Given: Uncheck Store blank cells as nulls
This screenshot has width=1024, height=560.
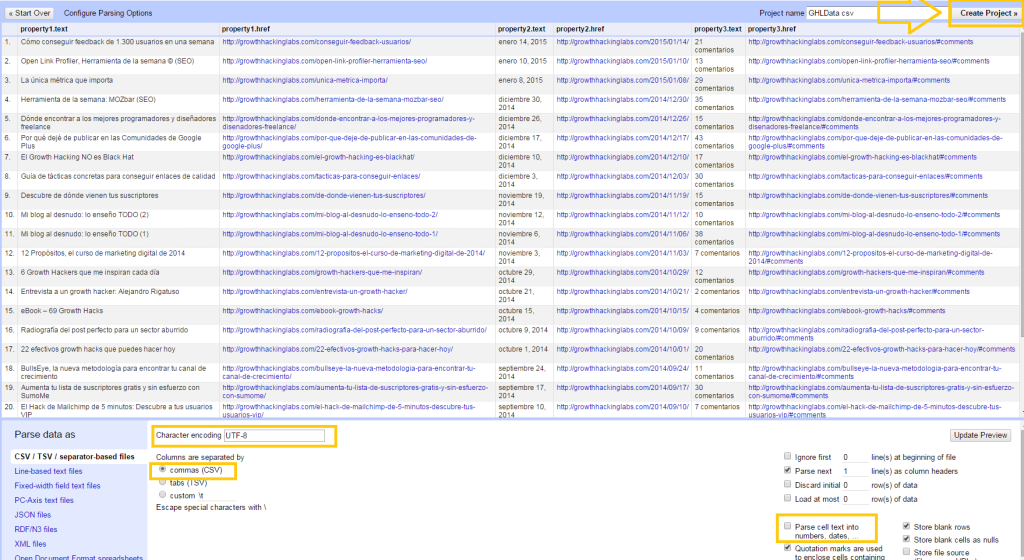Looking at the screenshot, I should 906,539.
